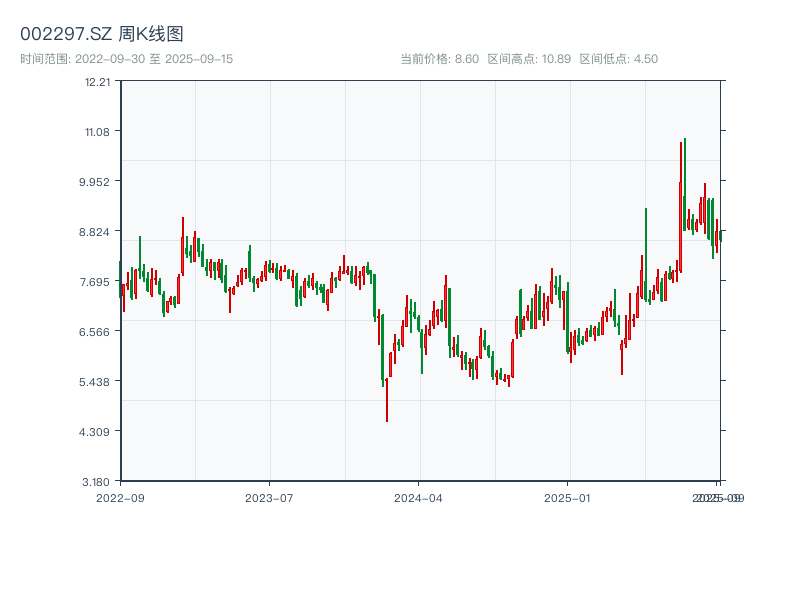Click the lowest red candlestick near 4.50
The width and height of the screenshot is (800, 600).
[387, 400]
